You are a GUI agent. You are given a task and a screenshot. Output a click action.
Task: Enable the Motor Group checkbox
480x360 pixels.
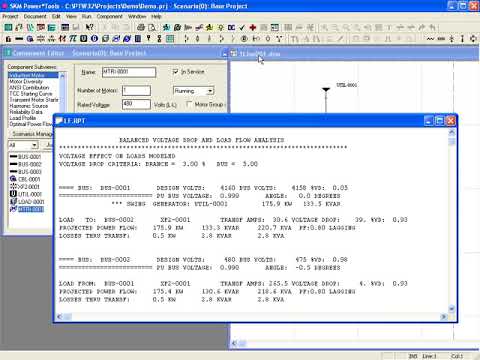189,104
